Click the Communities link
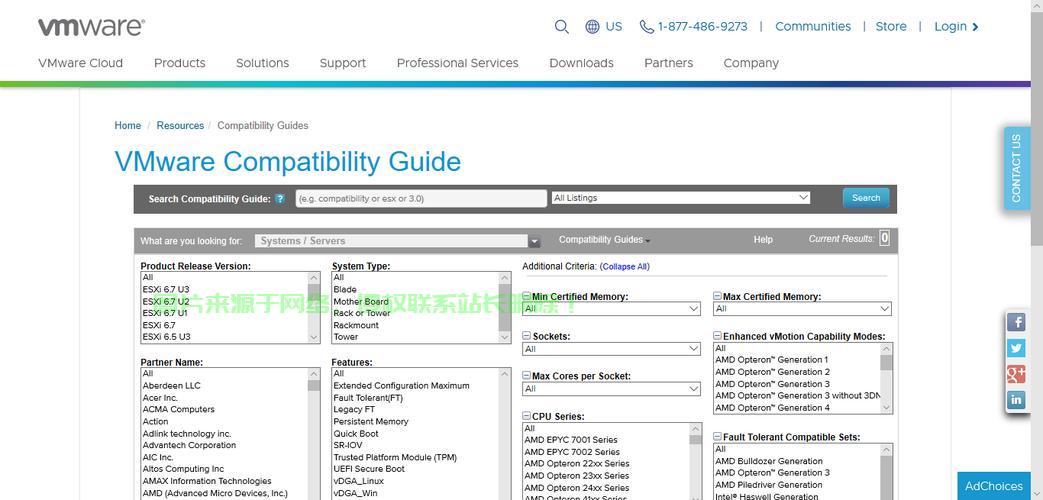 coord(813,27)
